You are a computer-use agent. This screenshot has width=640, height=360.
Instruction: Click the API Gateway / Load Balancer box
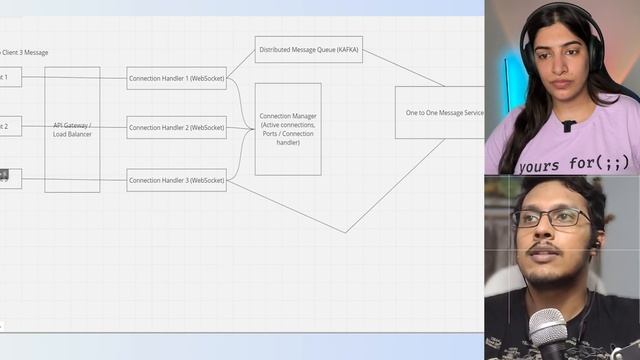(x=72, y=130)
